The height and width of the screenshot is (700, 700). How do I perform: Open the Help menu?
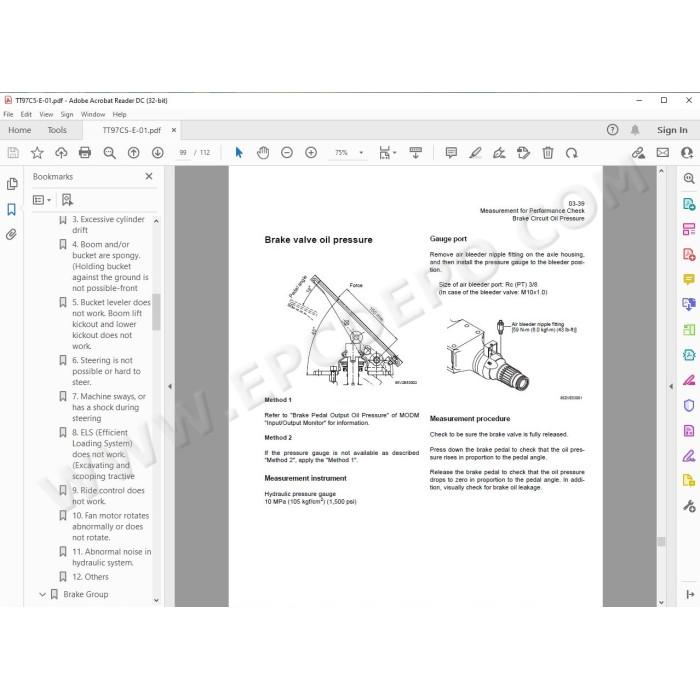(x=119, y=115)
